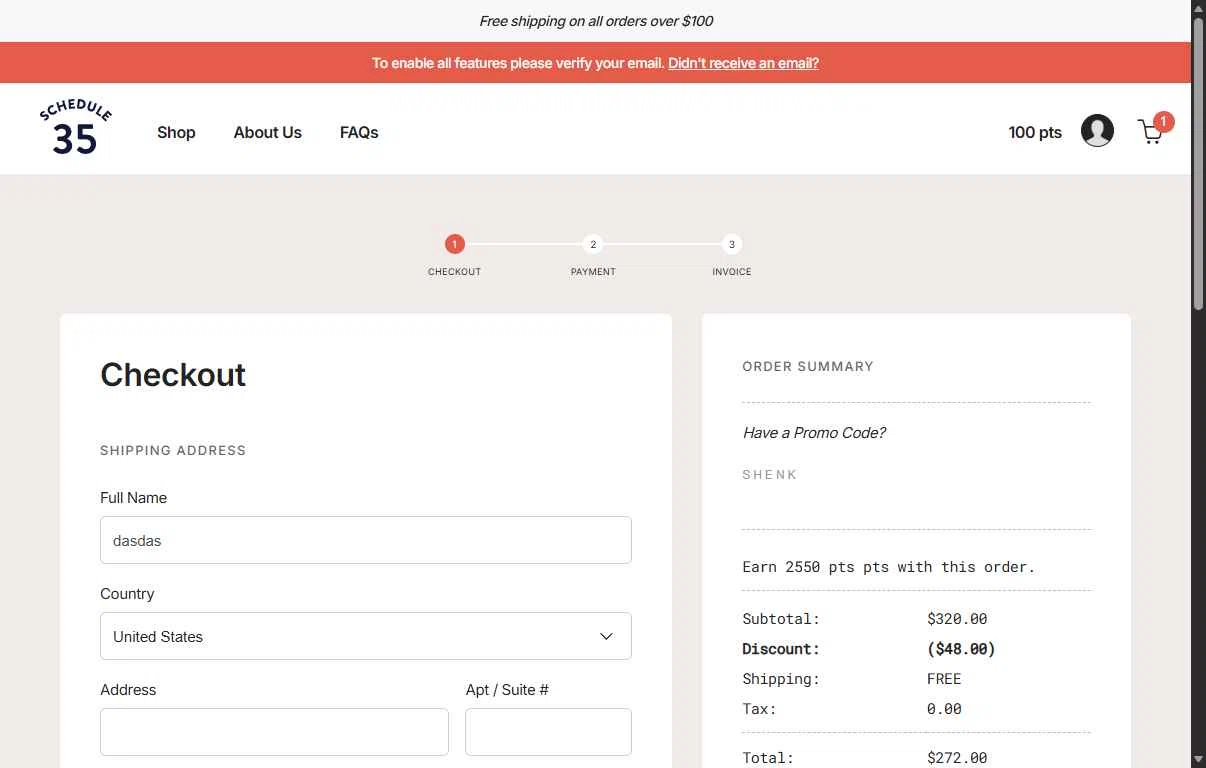The image size is (1206, 768).
Task: Click the 'Have a Promo Code?' text
Action: pyautogui.click(x=814, y=432)
